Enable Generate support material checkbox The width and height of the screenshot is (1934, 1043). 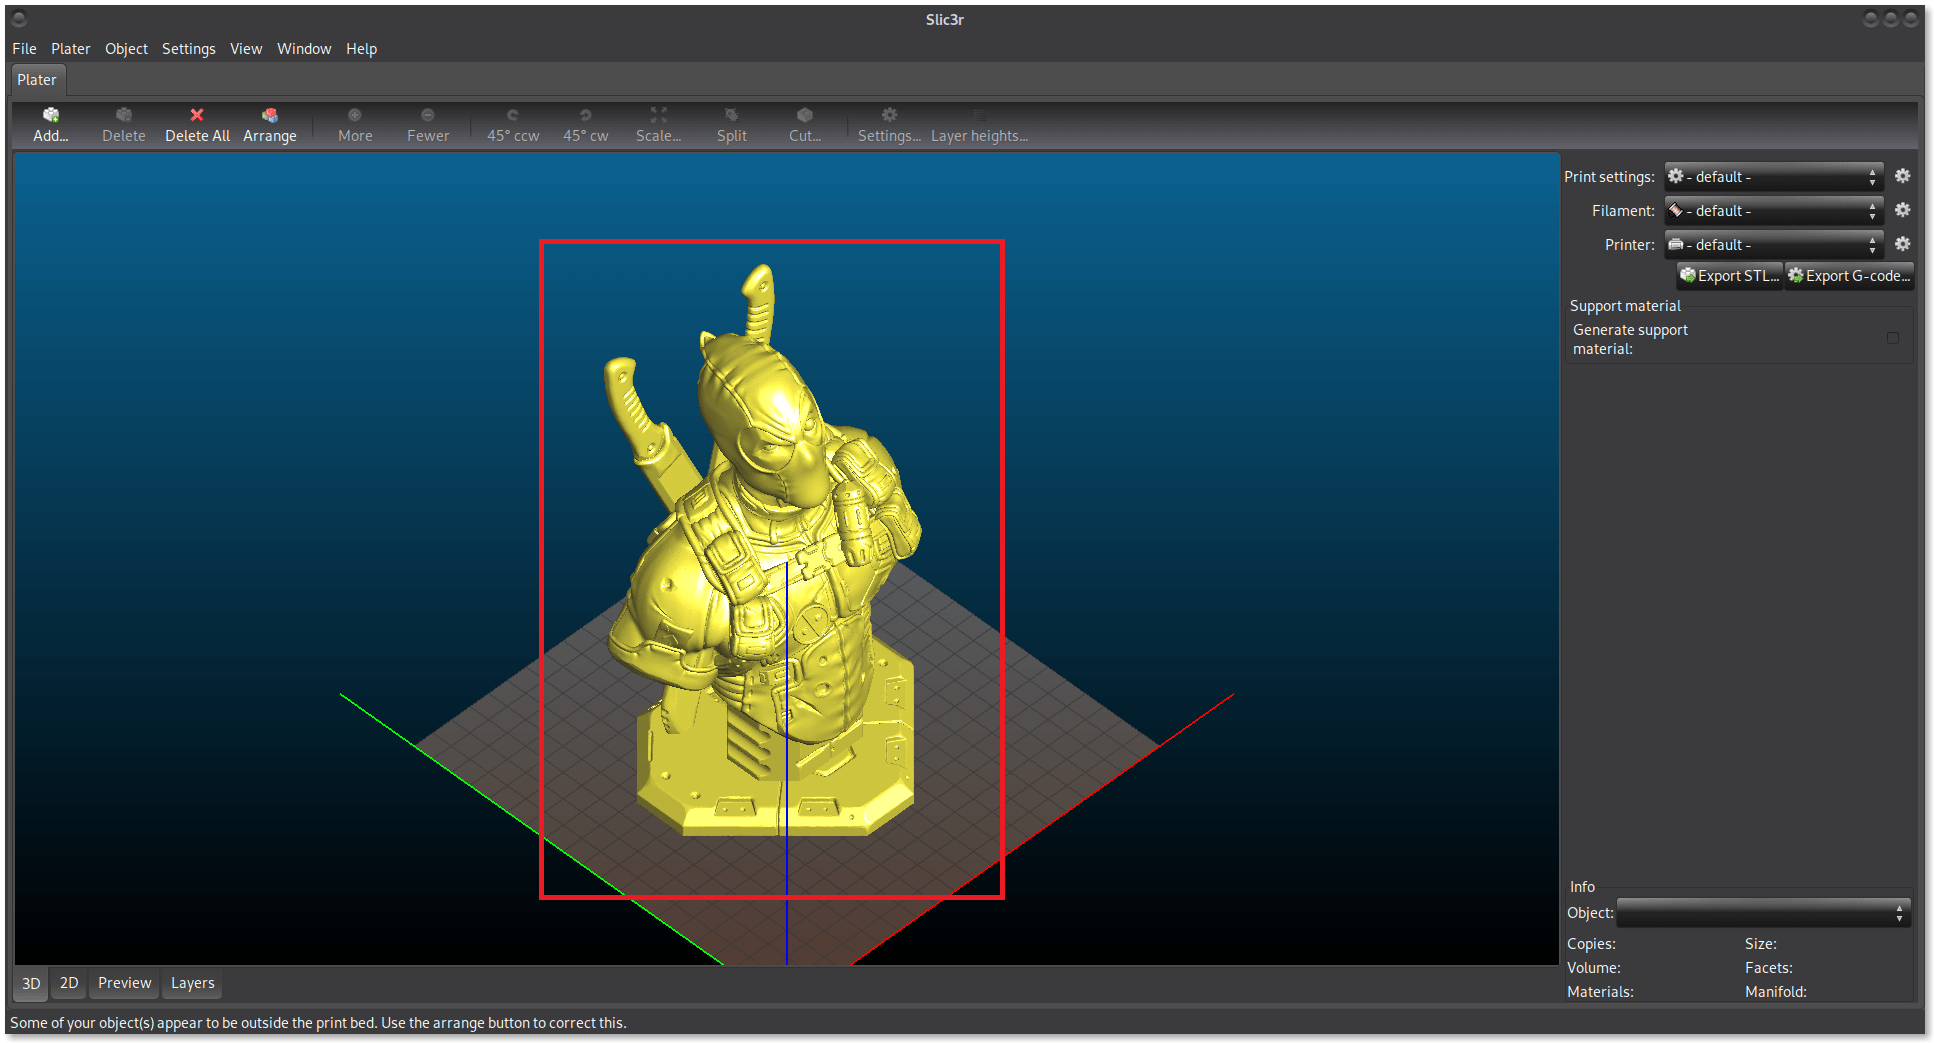(x=1892, y=338)
